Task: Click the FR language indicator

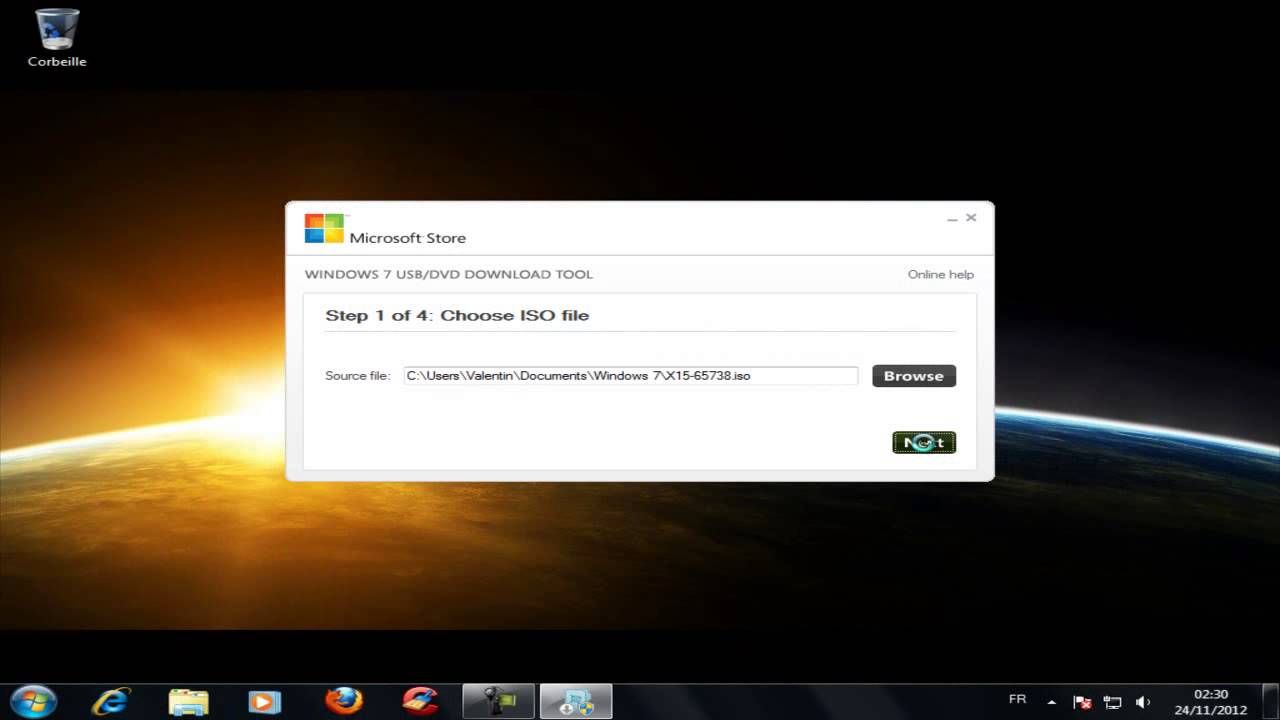Action: point(1017,700)
